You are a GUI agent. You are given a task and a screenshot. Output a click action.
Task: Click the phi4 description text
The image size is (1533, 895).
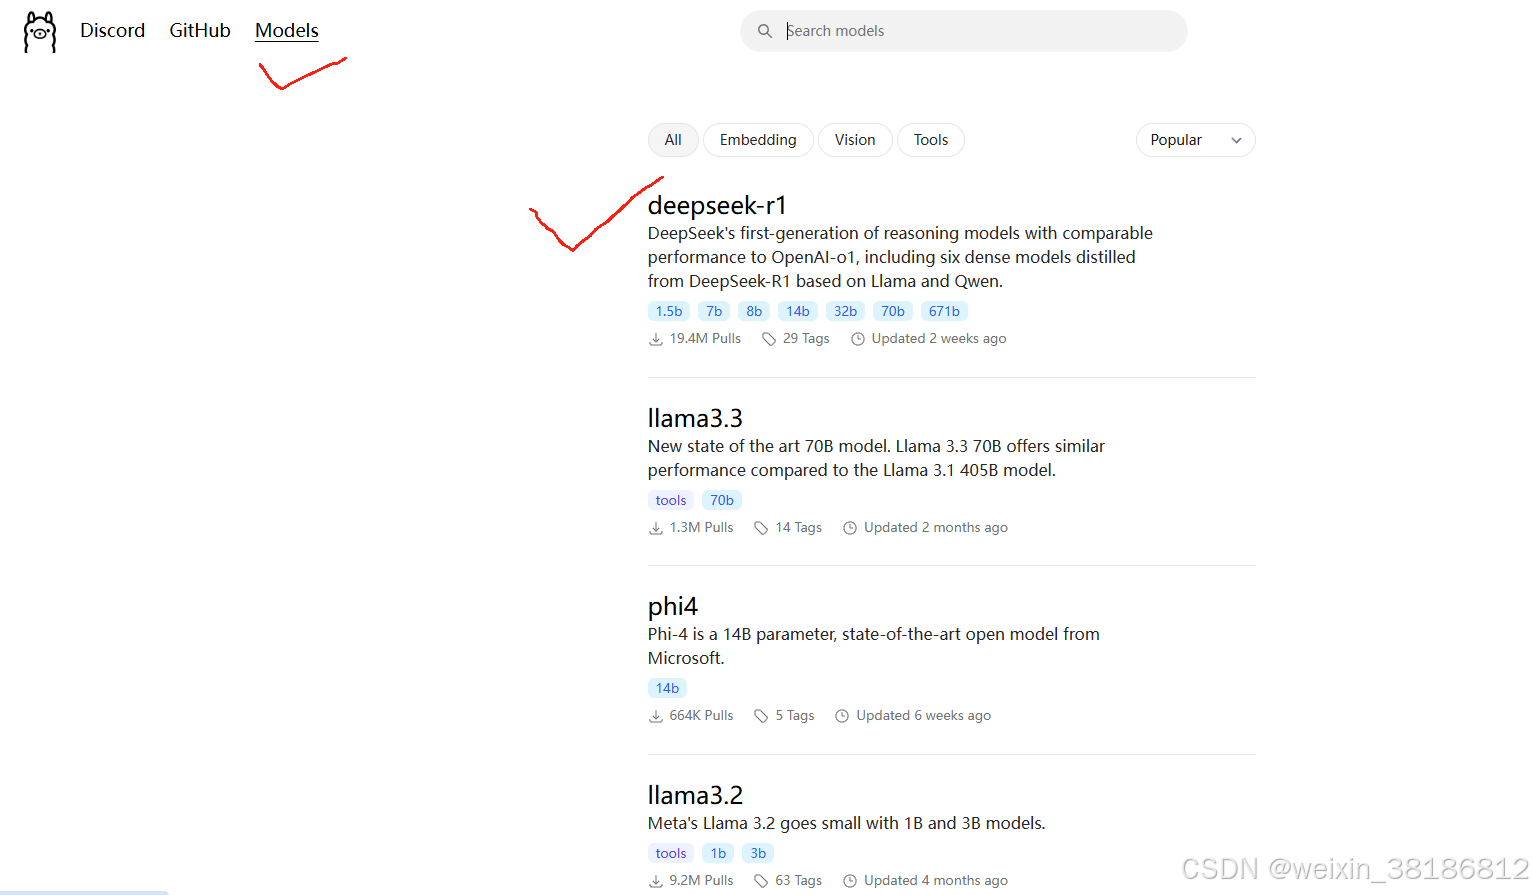pyautogui.click(x=874, y=646)
